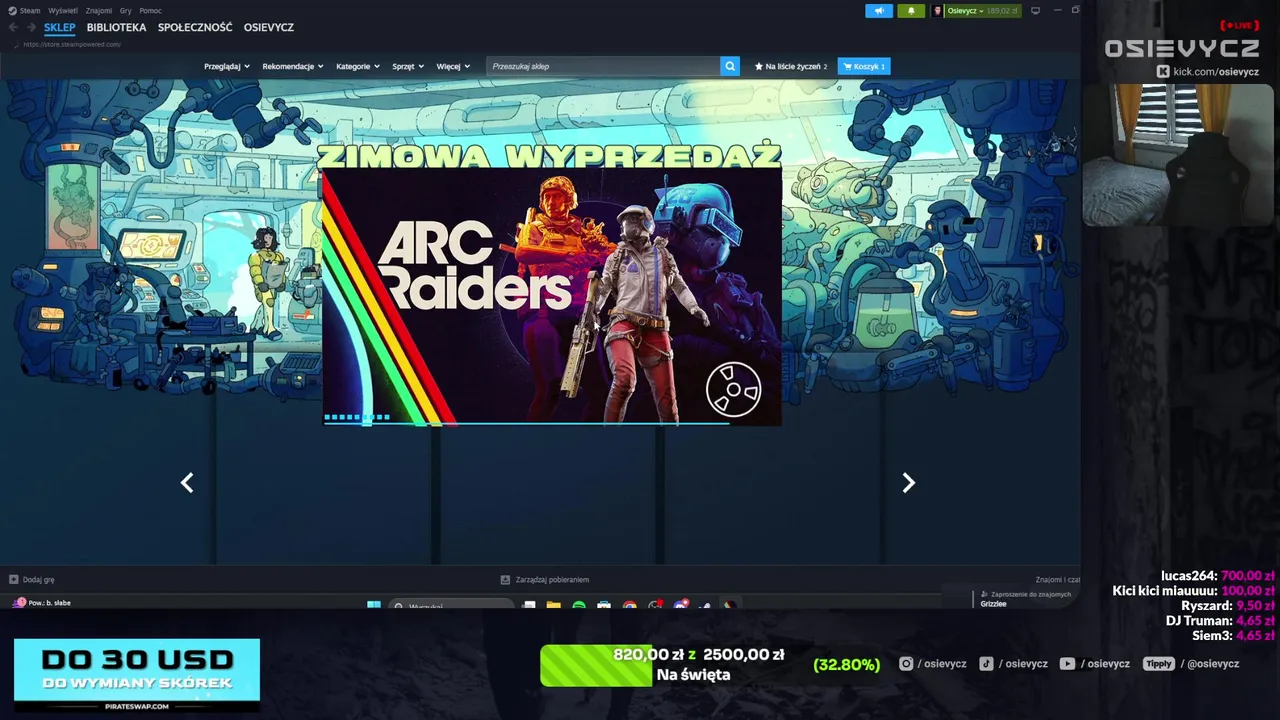1280x720 pixels.
Task: Open Zarządzaj pobieraniem downloads manager
Action: pyautogui.click(x=545, y=579)
